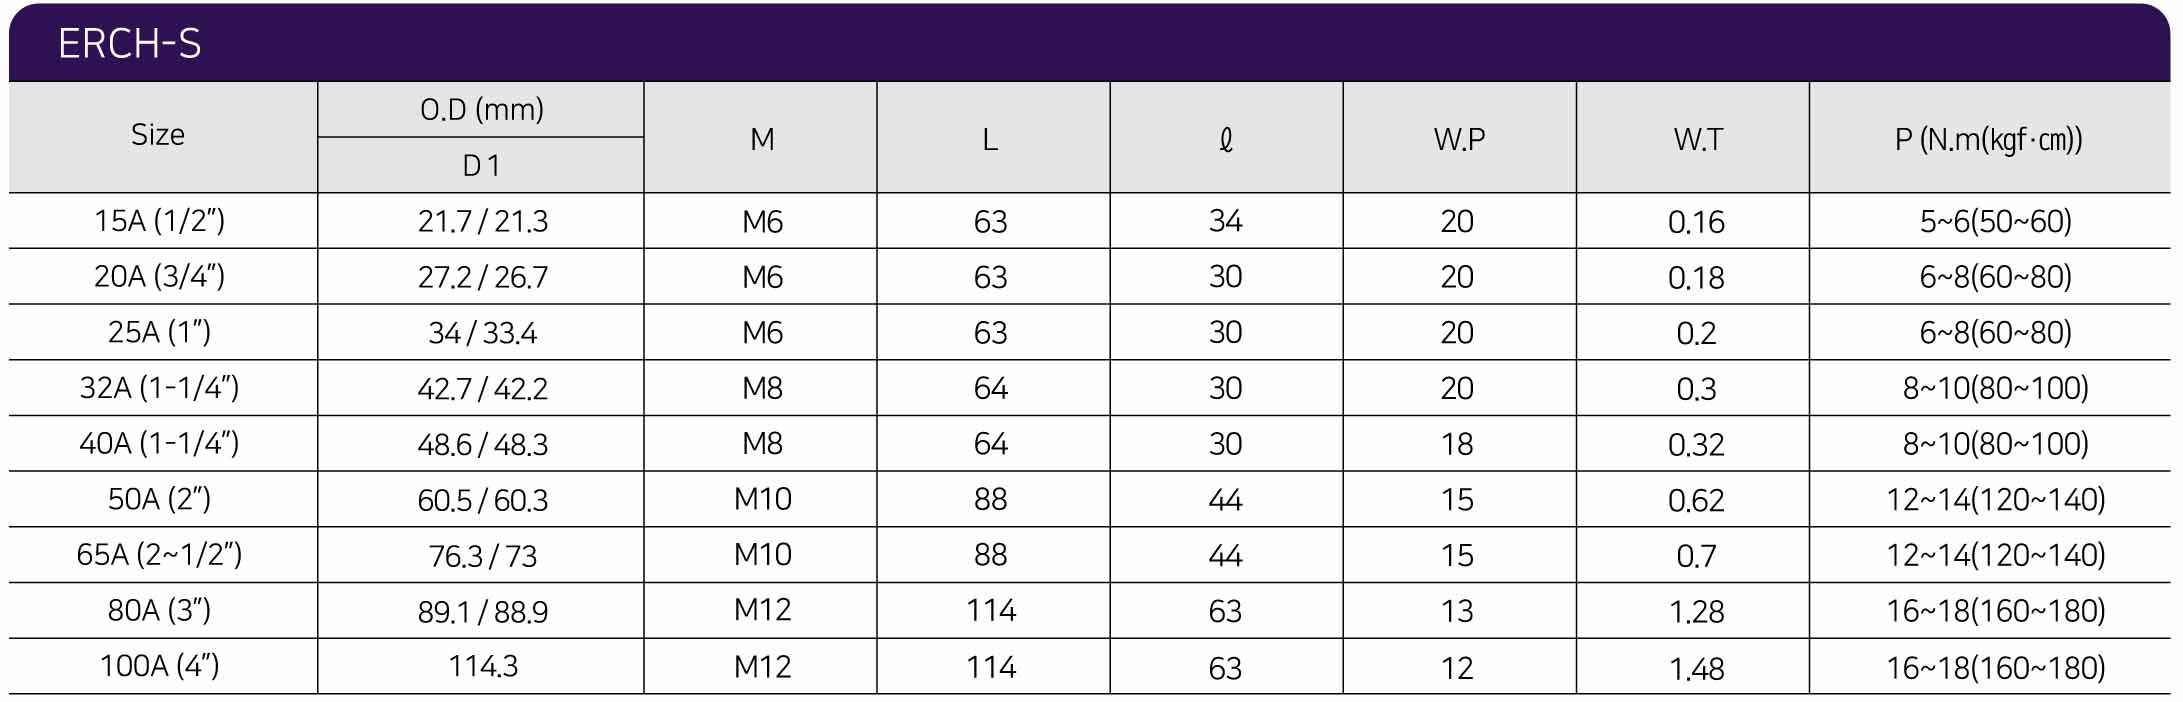Select the 20A (3/4") row label
This screenshot has height=702, width=2183.
pos(159,276)
